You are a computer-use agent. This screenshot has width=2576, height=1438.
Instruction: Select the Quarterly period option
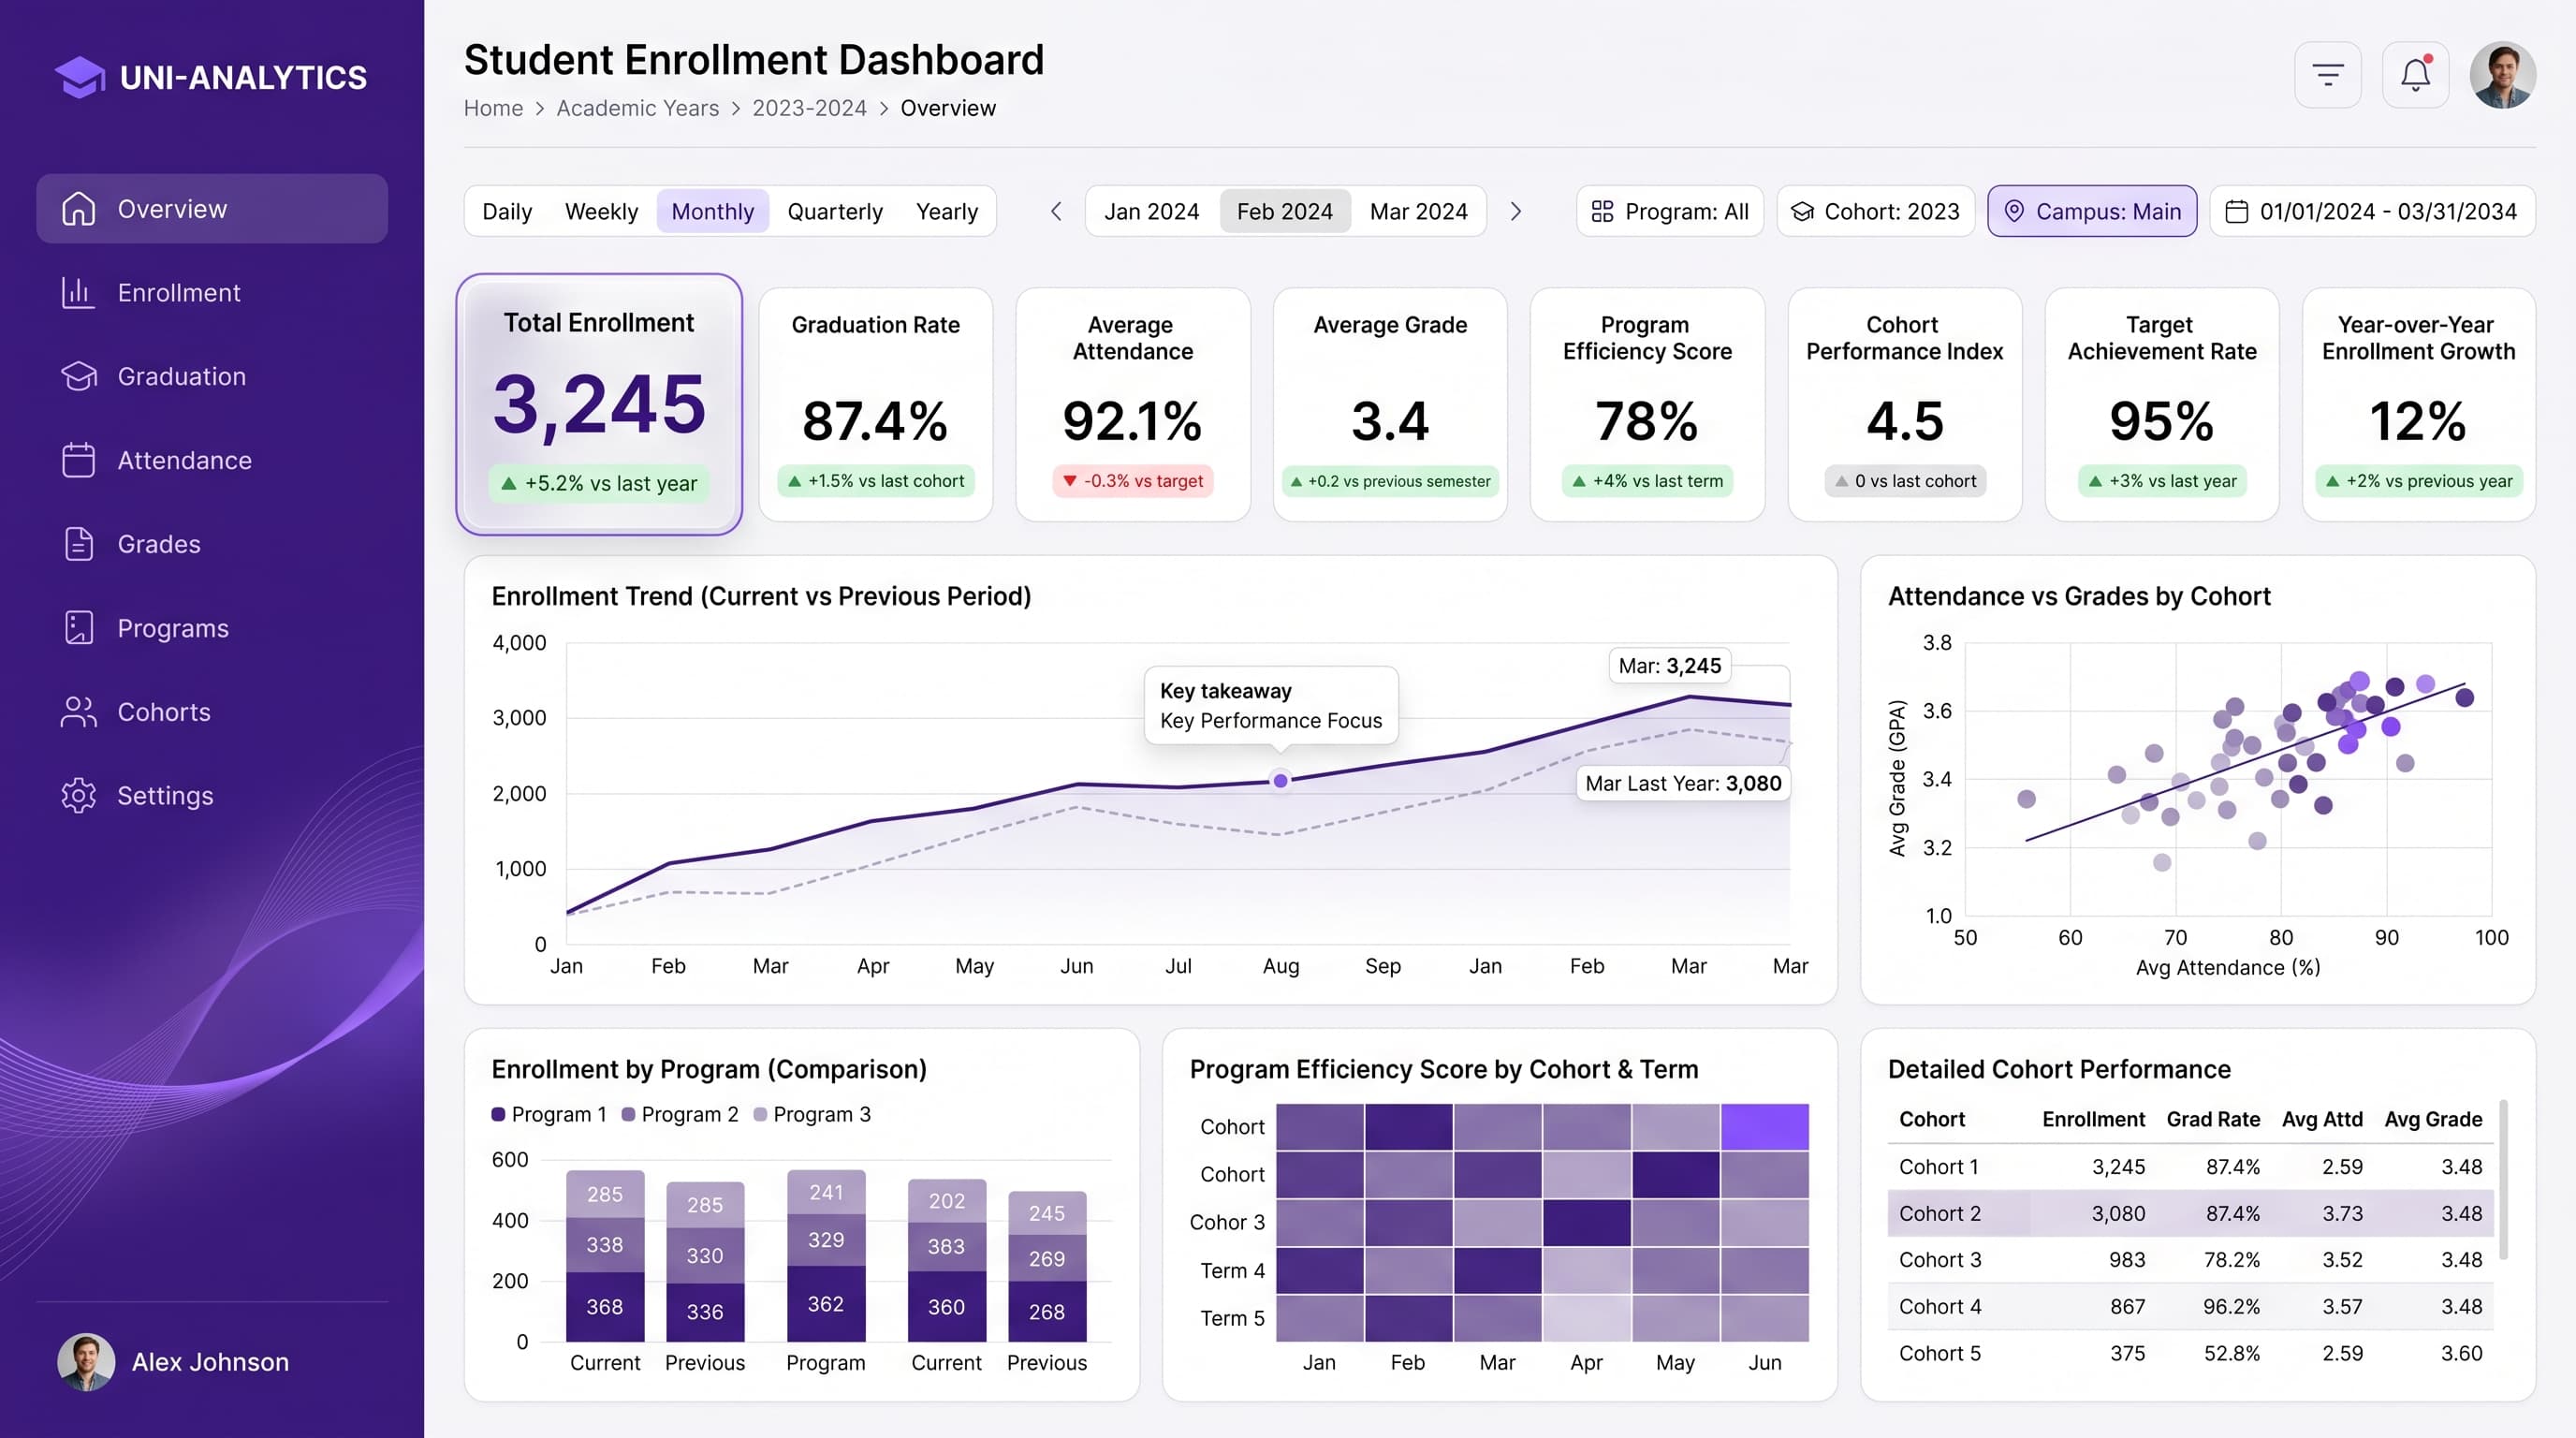coord(835,212)
